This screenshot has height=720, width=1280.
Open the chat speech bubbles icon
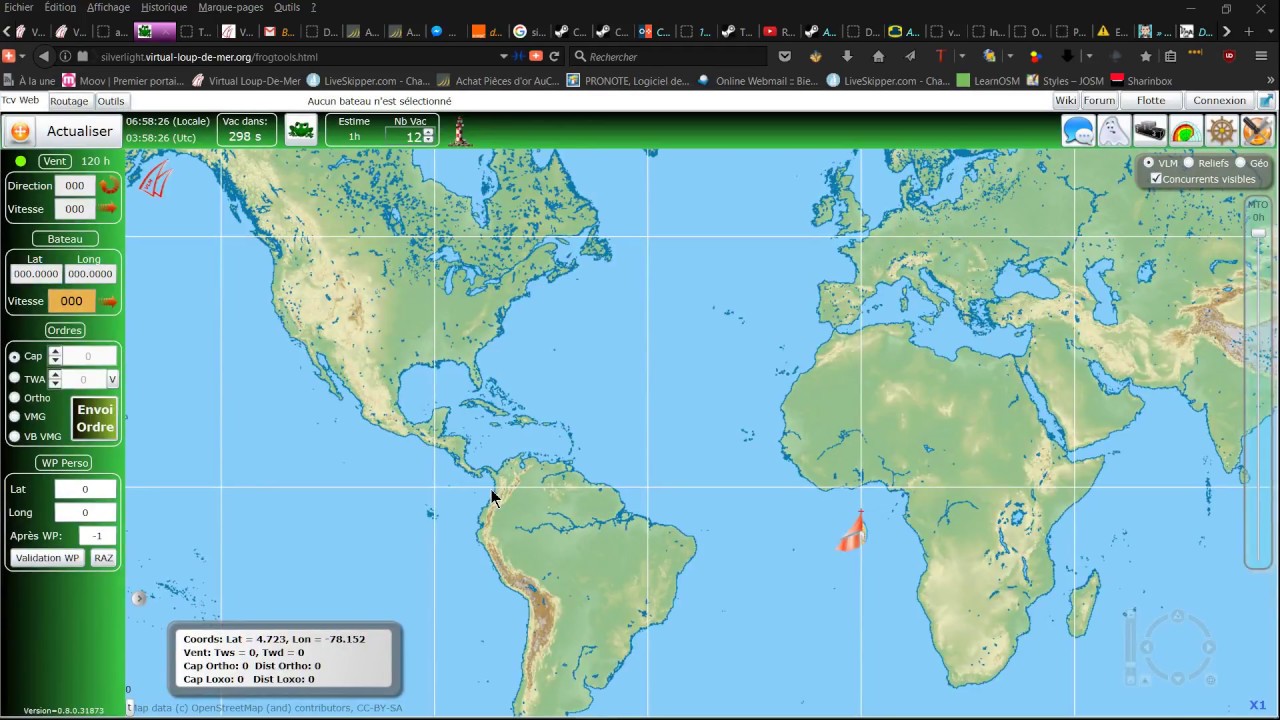point(1078,131)
